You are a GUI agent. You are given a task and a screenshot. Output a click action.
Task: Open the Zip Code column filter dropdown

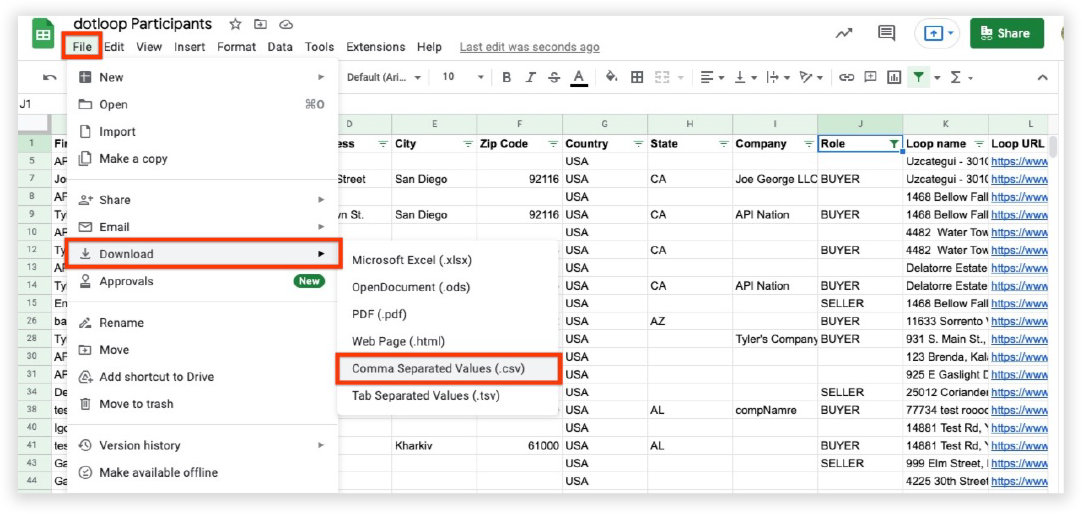[x=553, y=144]
